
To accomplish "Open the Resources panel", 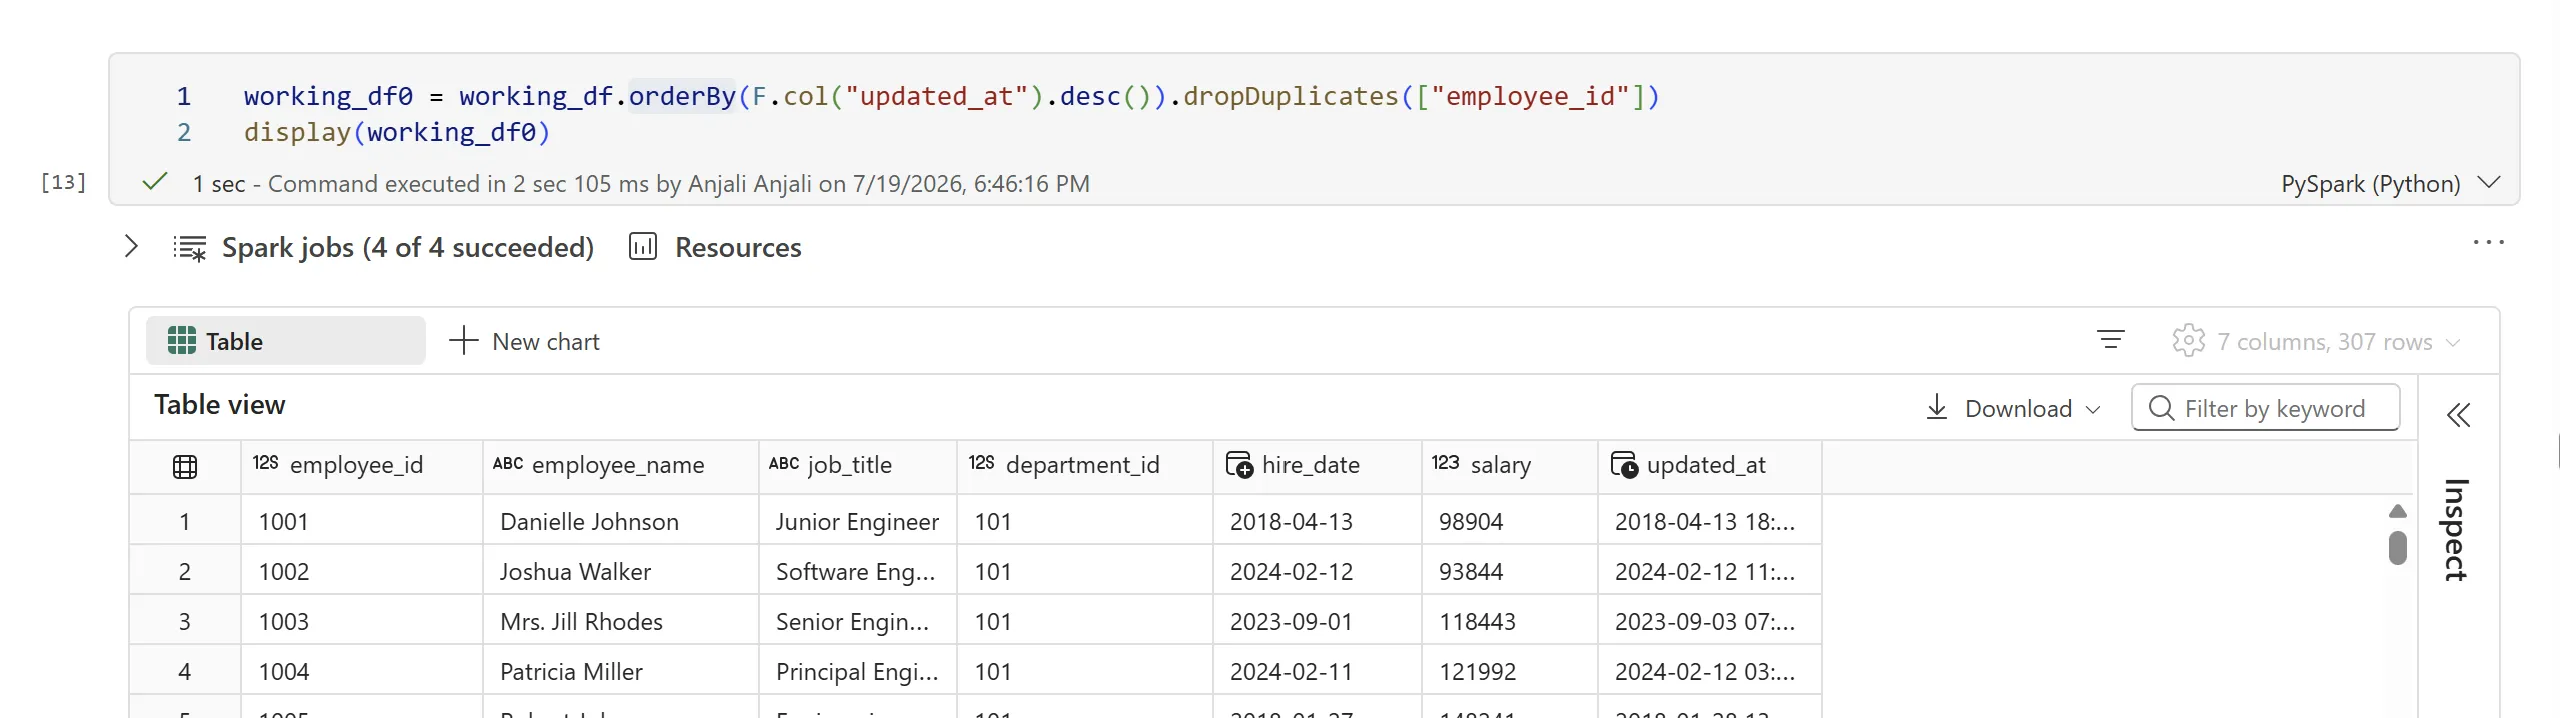I will coord(738,248).
